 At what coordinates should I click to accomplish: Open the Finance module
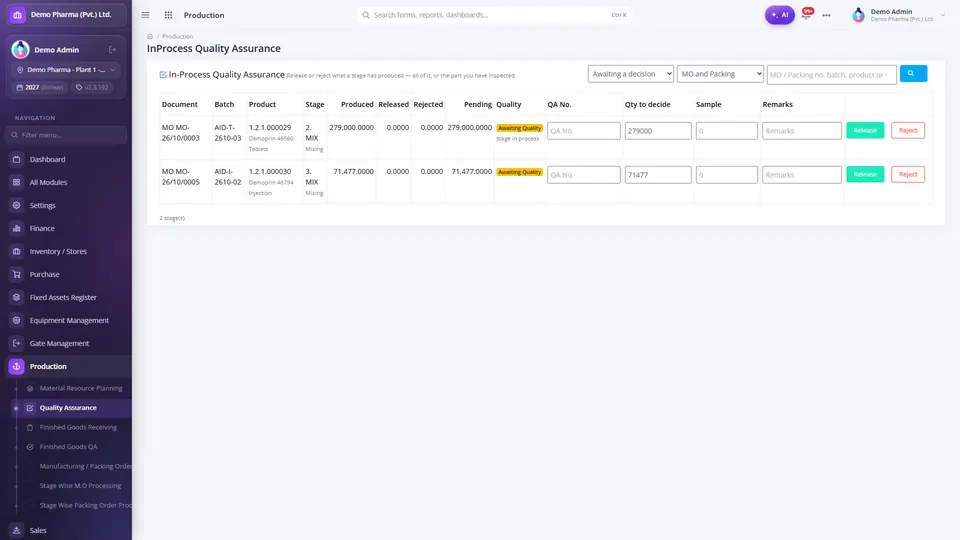click(x=66, y=228)
